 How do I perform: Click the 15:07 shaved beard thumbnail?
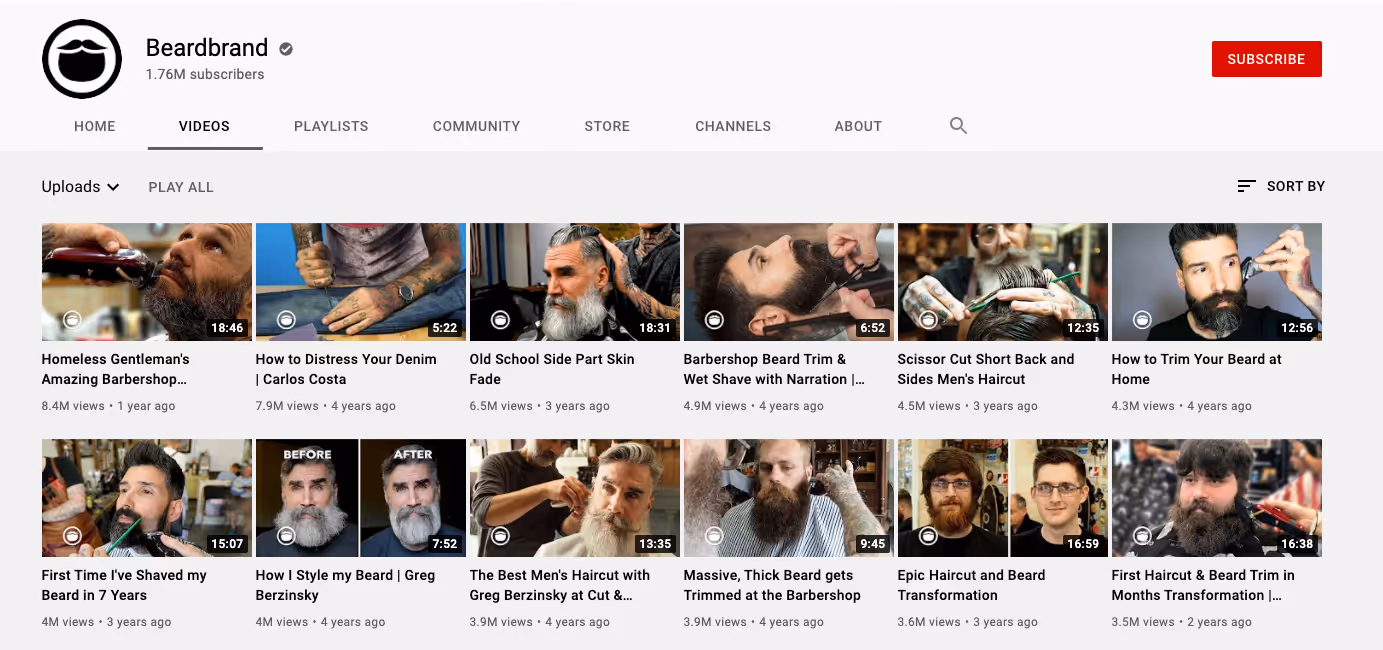147,498
